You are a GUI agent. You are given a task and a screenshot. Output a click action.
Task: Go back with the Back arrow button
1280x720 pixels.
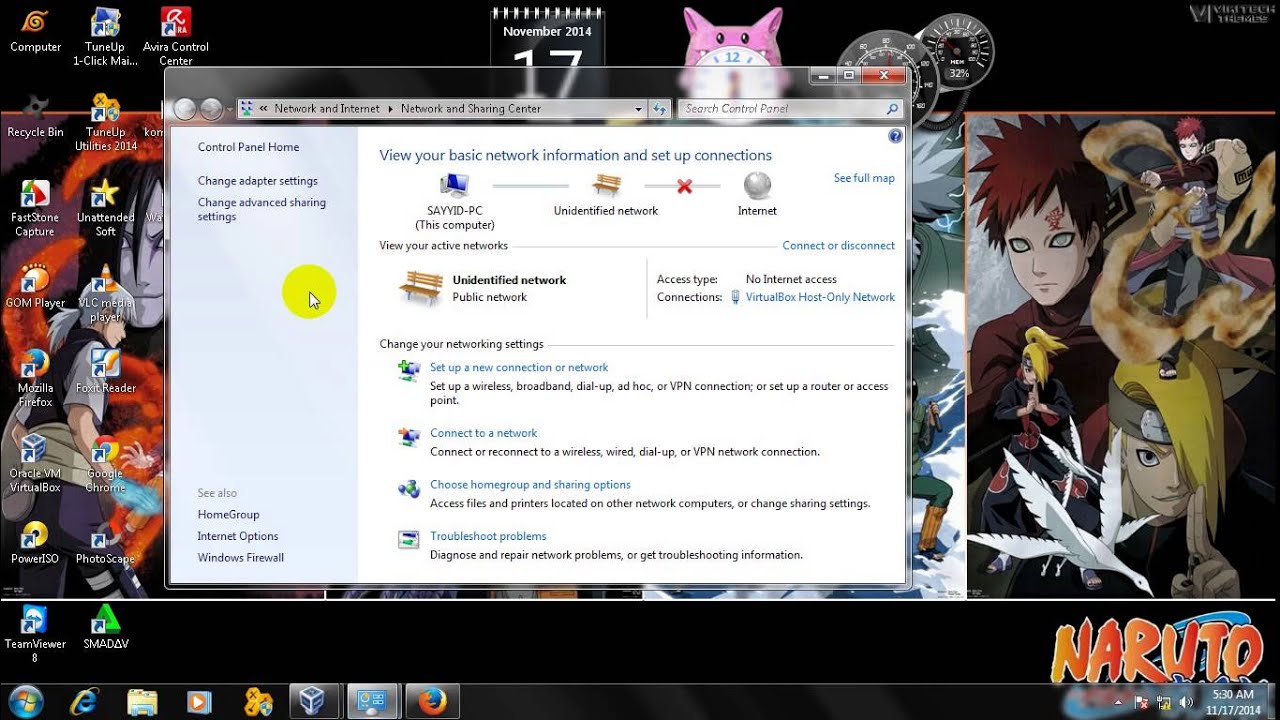pyautogui.click(x=185, y=109)
